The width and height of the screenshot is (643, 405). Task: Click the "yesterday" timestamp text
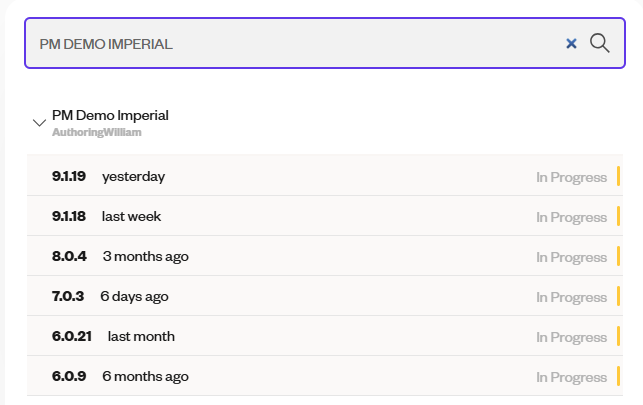[133, 177]
